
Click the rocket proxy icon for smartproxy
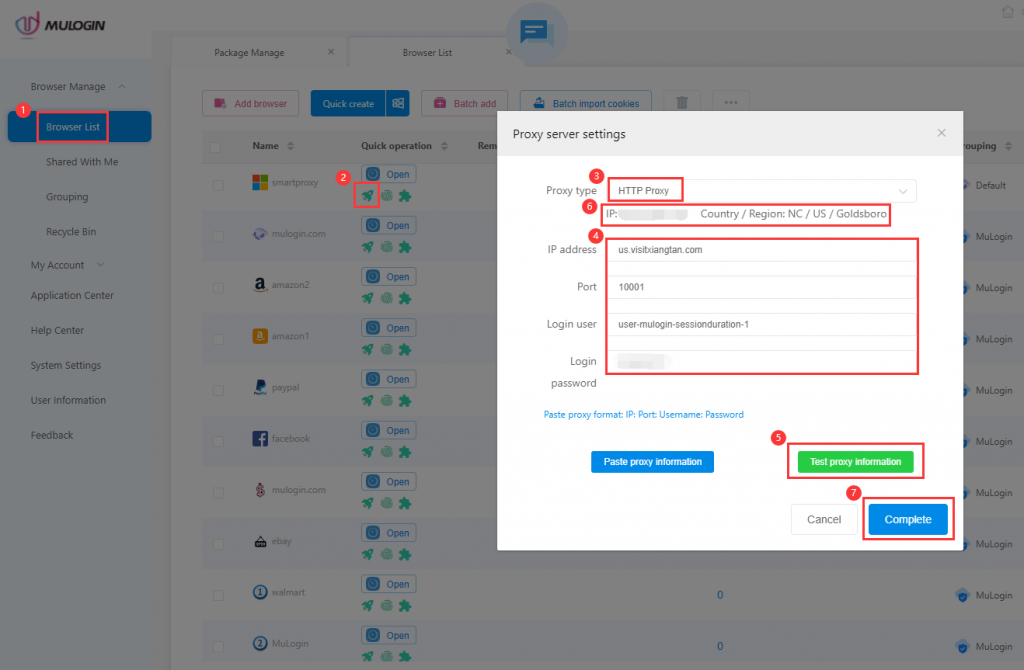[x=368, y=196]
